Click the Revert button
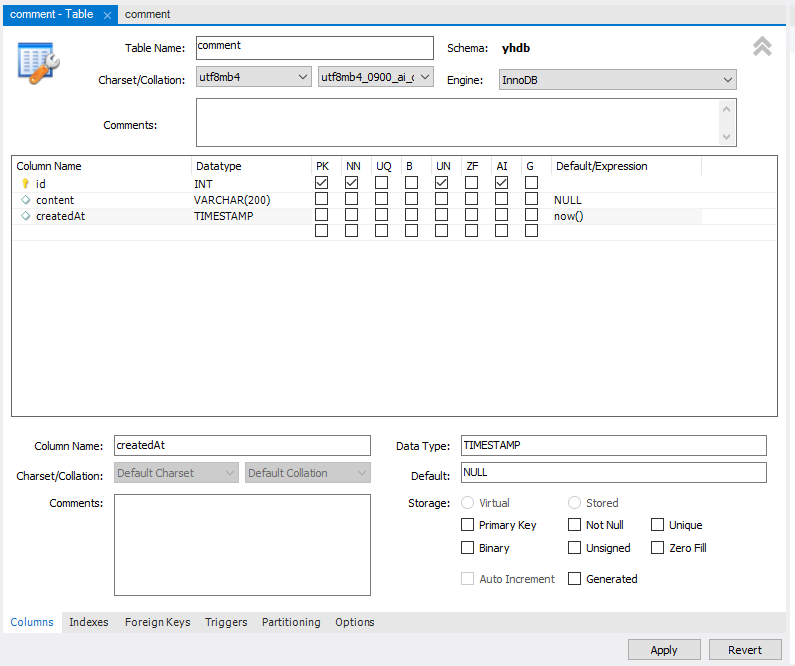Screen dimensions: 795x666 [x=745, y=650]
